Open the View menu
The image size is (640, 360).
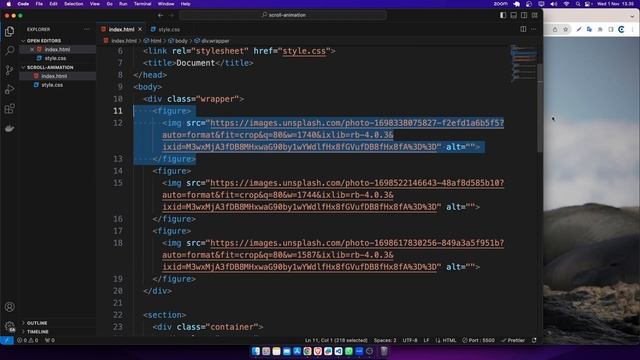(95, 4)
